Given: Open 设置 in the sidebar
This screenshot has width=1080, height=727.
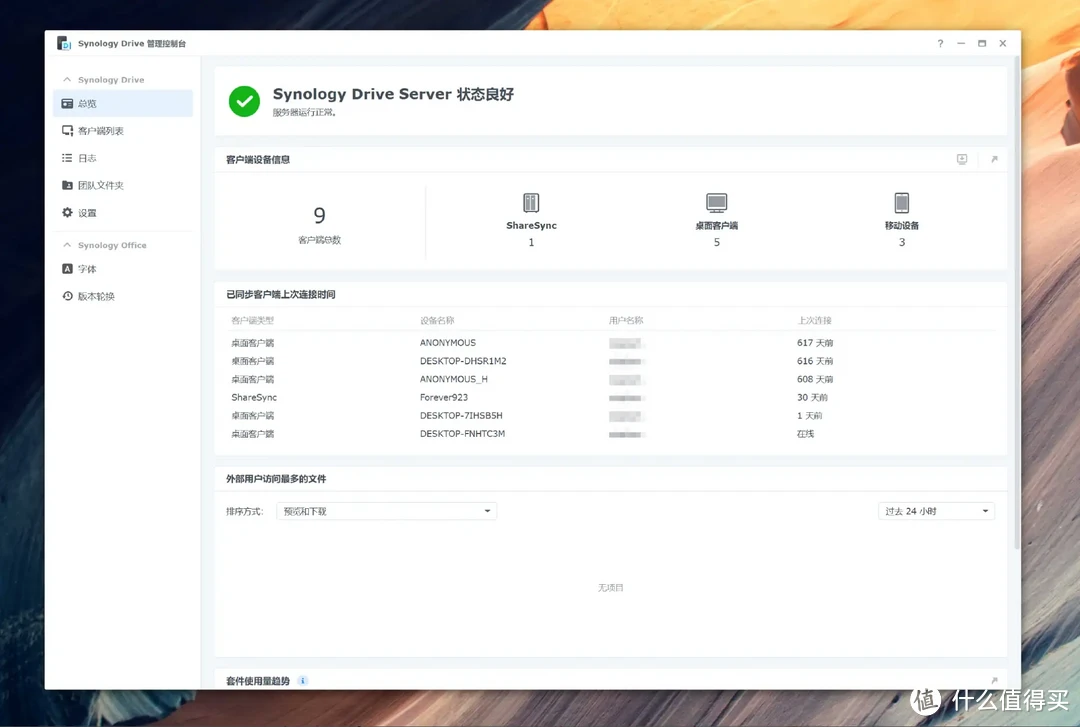Looking at the screenshot, I should (87, 213).
